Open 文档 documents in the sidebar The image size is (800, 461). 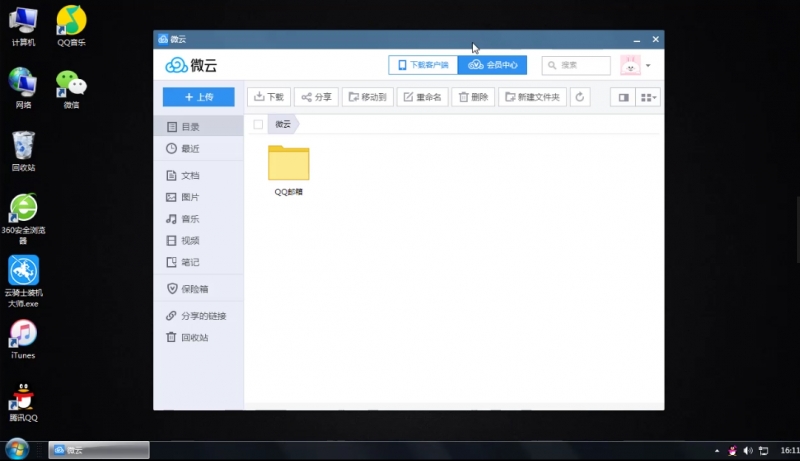click(198, 175)
